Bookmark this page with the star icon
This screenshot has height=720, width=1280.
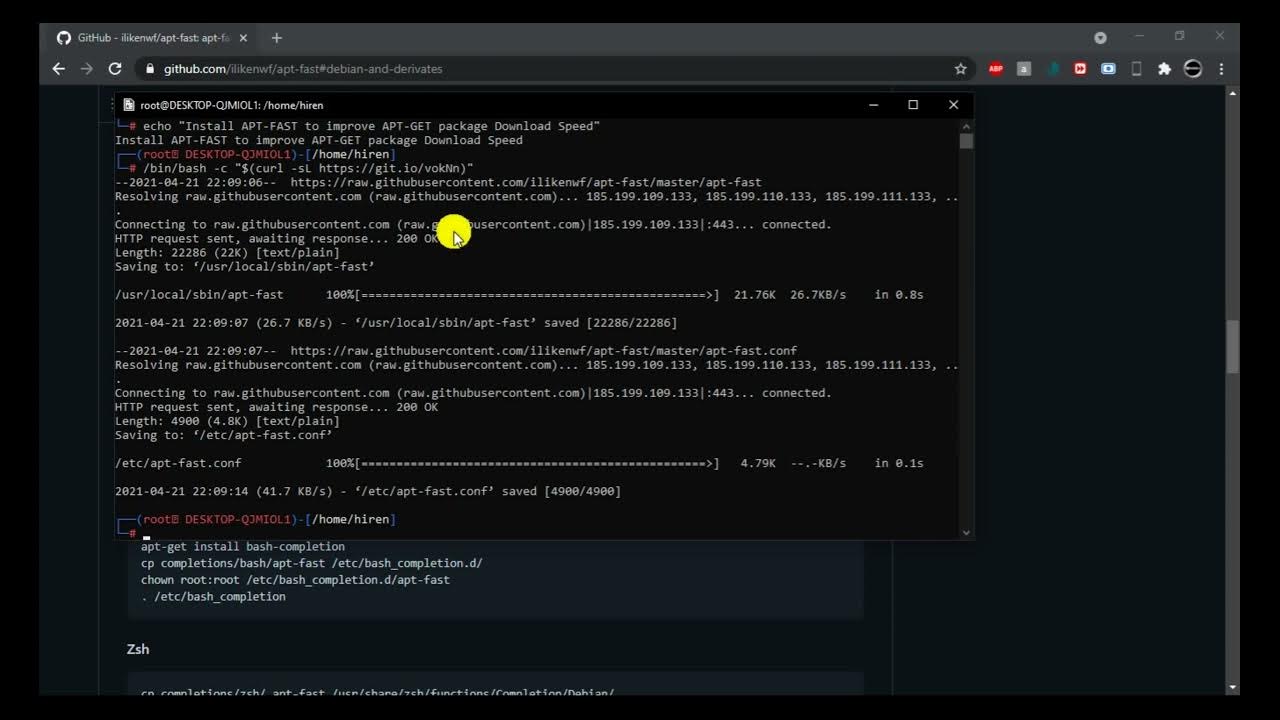point(960,69)
